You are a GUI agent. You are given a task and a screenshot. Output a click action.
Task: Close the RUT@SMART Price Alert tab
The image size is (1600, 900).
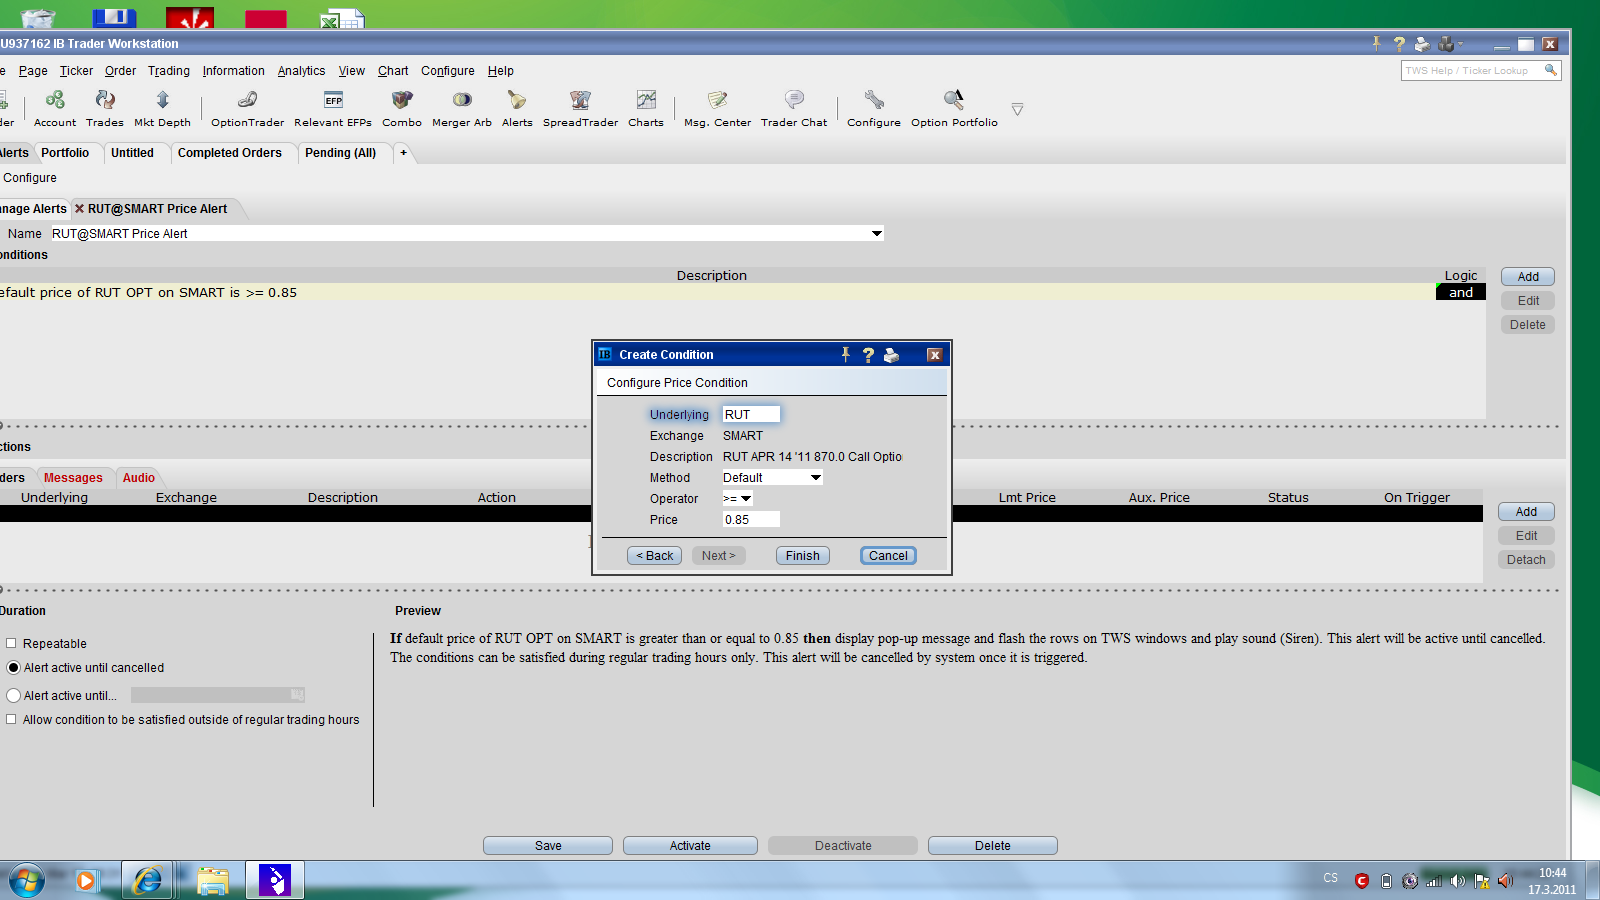click(x=80, y=209)
